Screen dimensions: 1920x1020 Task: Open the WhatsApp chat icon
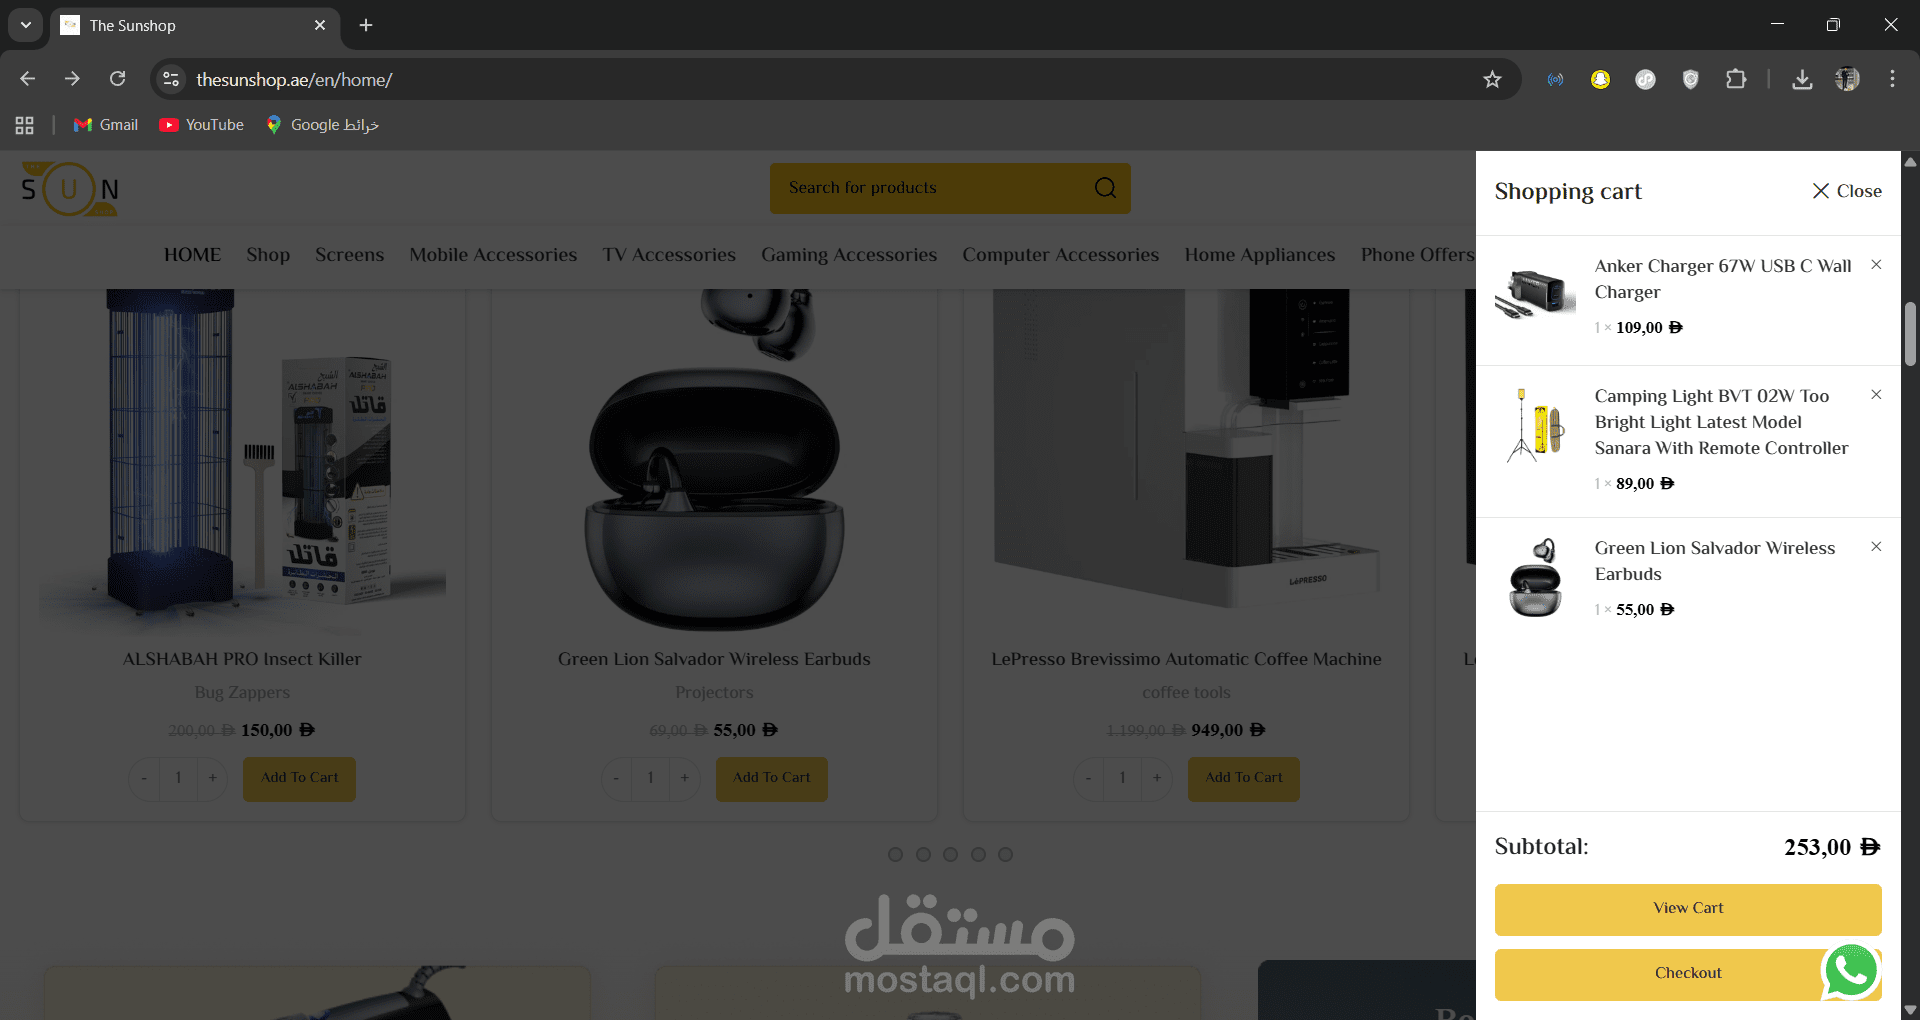coord(1851,970)
